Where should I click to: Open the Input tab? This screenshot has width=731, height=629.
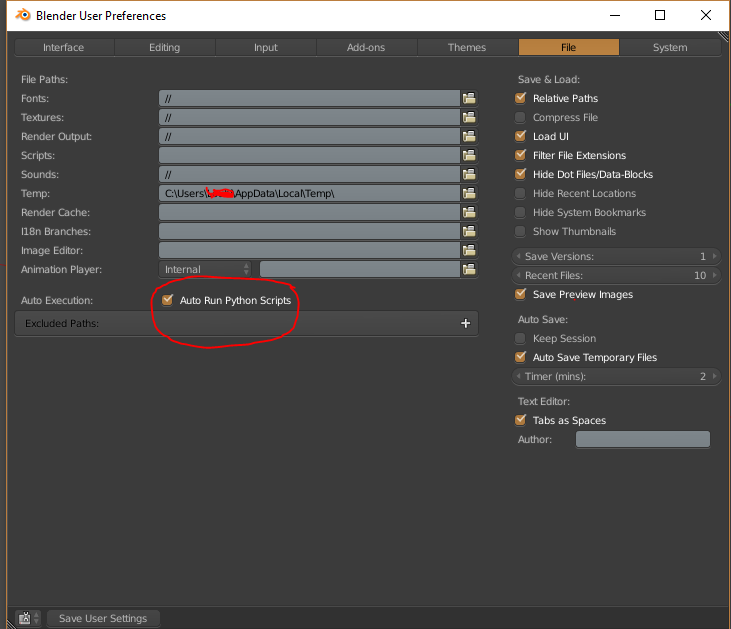[266, 47]
